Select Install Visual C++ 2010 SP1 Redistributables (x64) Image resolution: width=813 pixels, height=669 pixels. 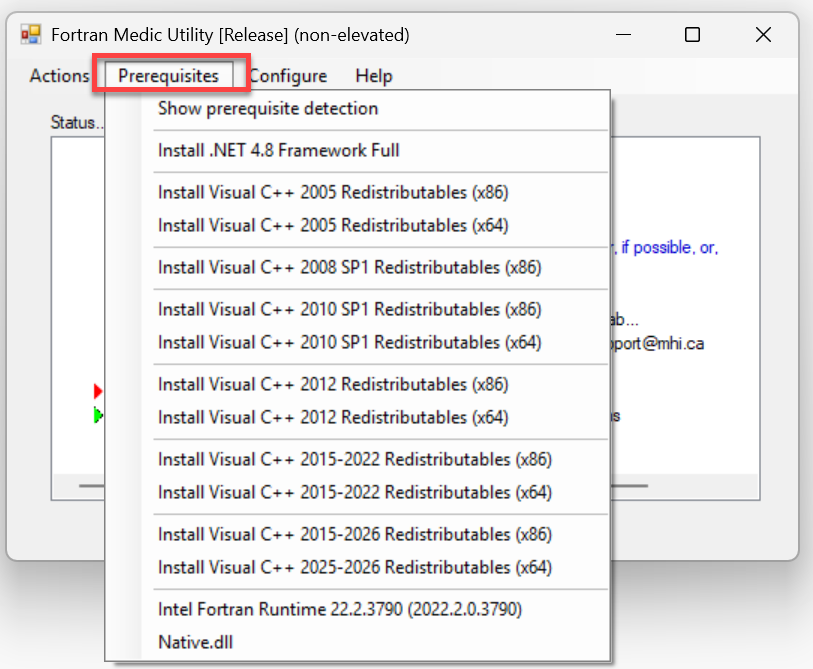tap(357, 343)
